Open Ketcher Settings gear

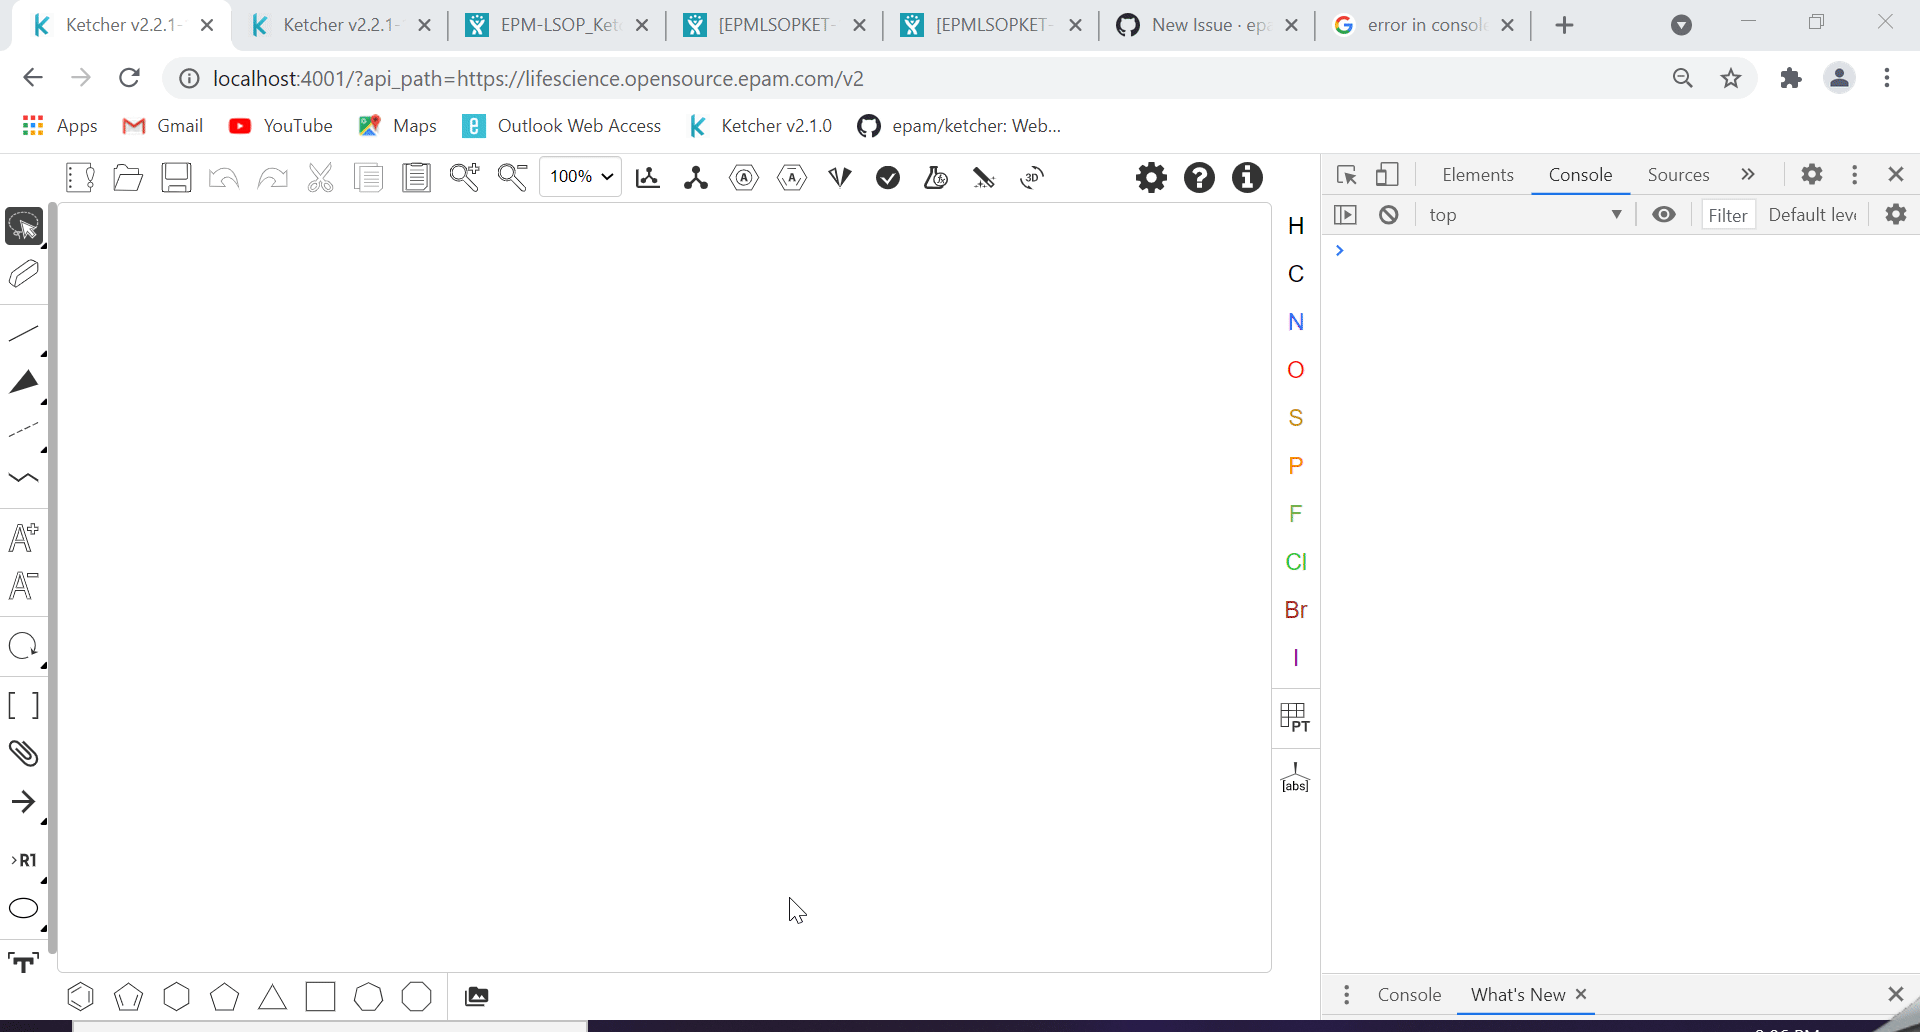pos(1152,178)
